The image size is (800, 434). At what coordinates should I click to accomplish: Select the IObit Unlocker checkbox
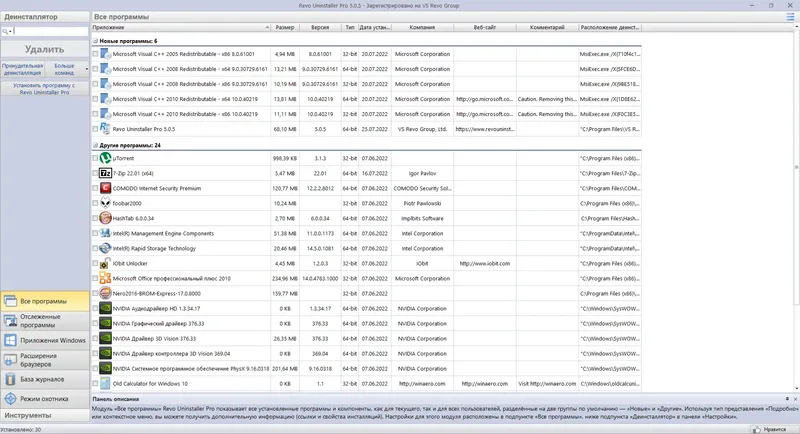tap(95, 263)
